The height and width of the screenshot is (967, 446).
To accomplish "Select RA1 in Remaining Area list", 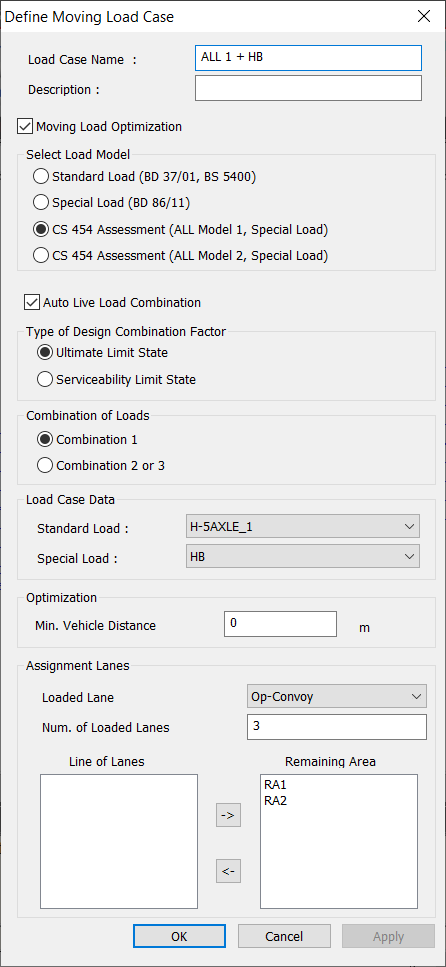I will click(274, 786).
